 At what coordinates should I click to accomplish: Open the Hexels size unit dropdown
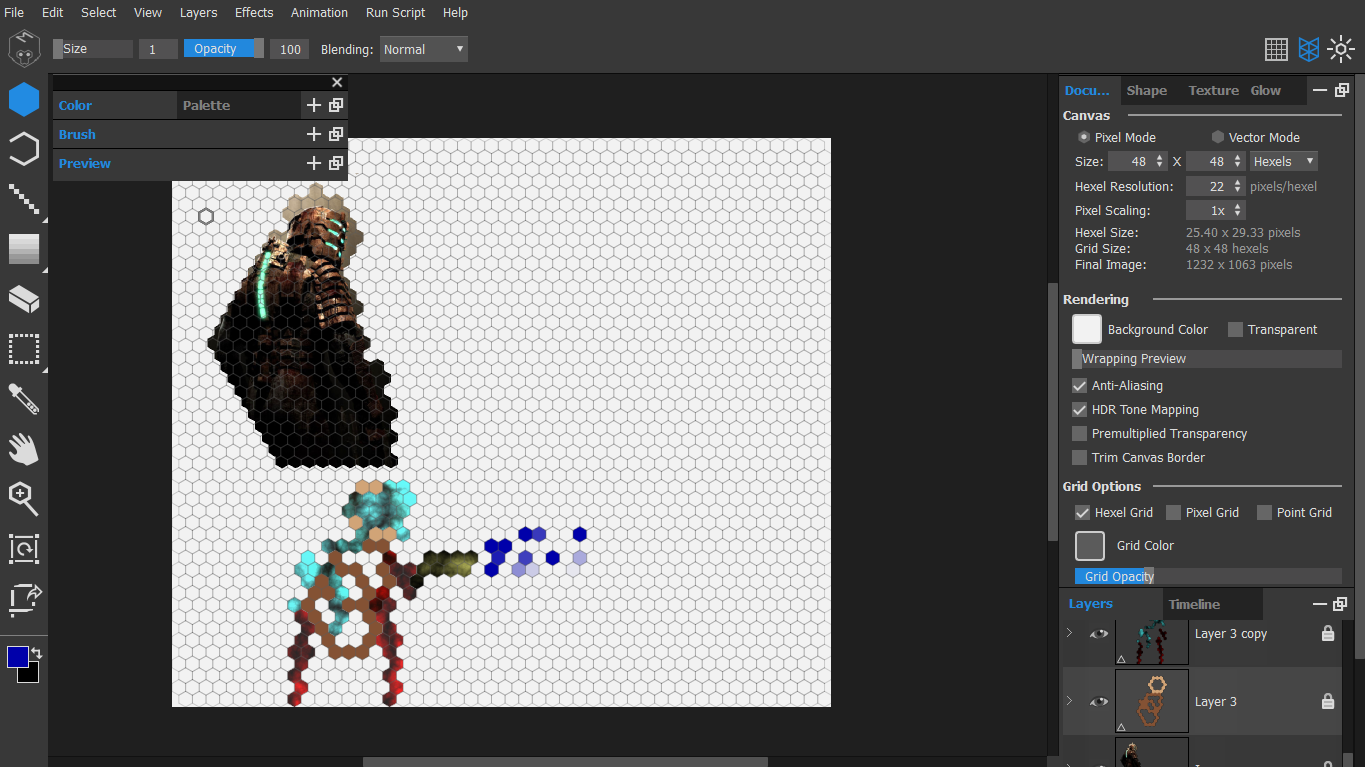[x=1284, y=161]
